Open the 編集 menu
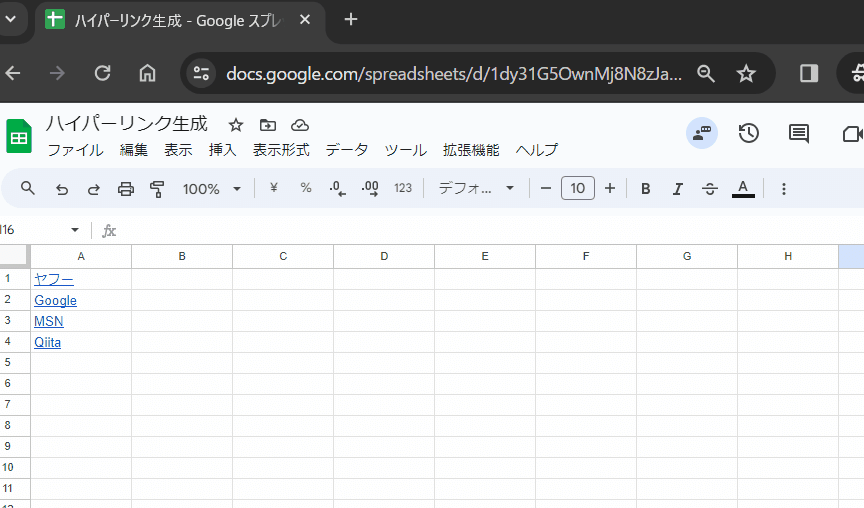This screenshot has width=864, height=508. click(134, 150)
